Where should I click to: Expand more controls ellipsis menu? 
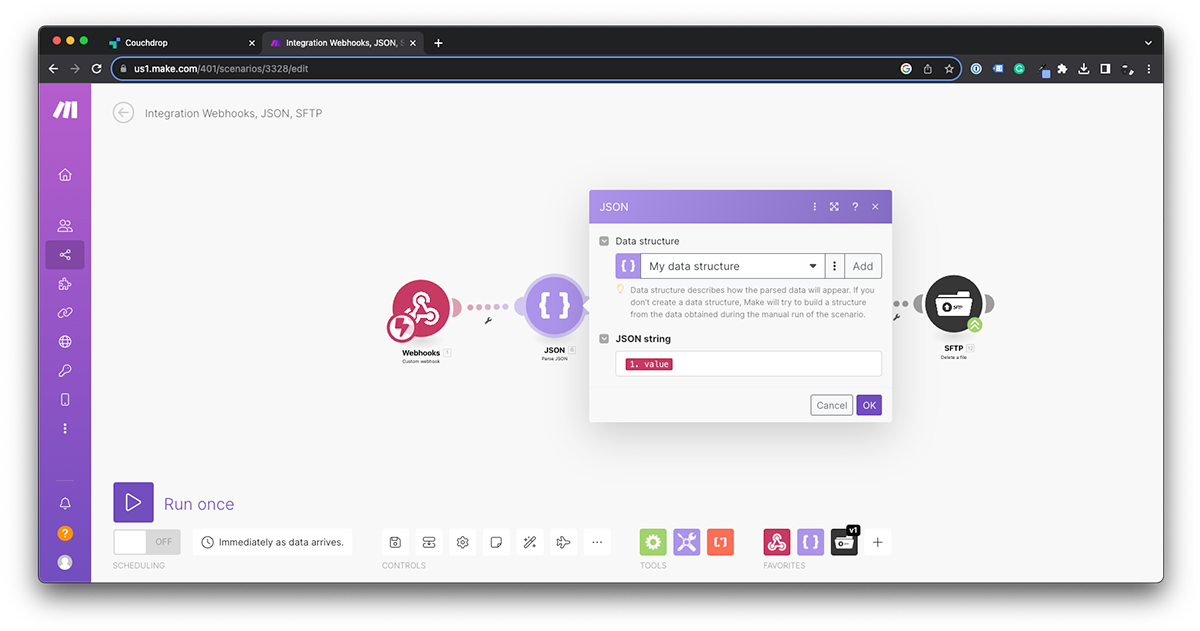point(597,542)
